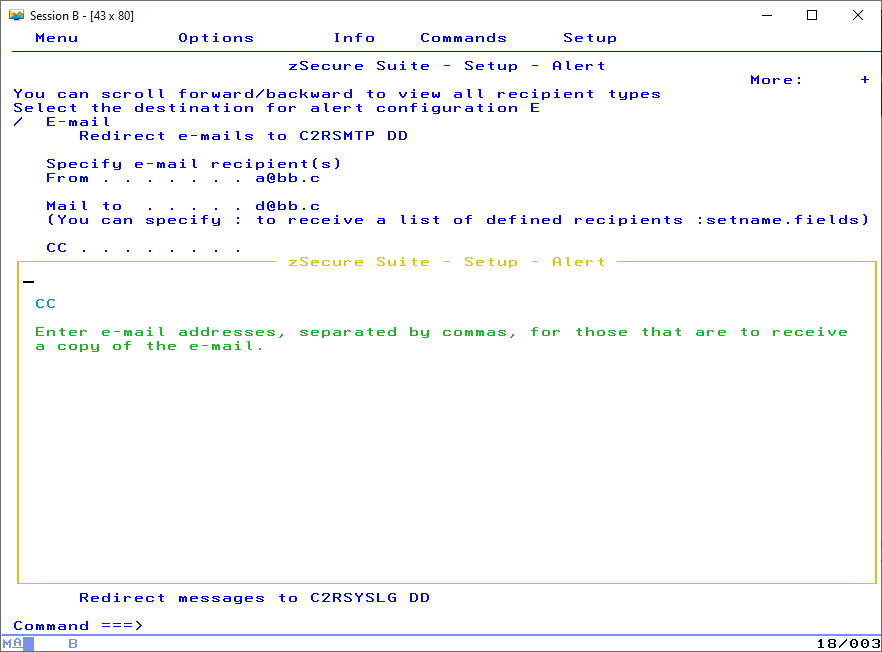Open the Setup menu

[x=590, y=38]
